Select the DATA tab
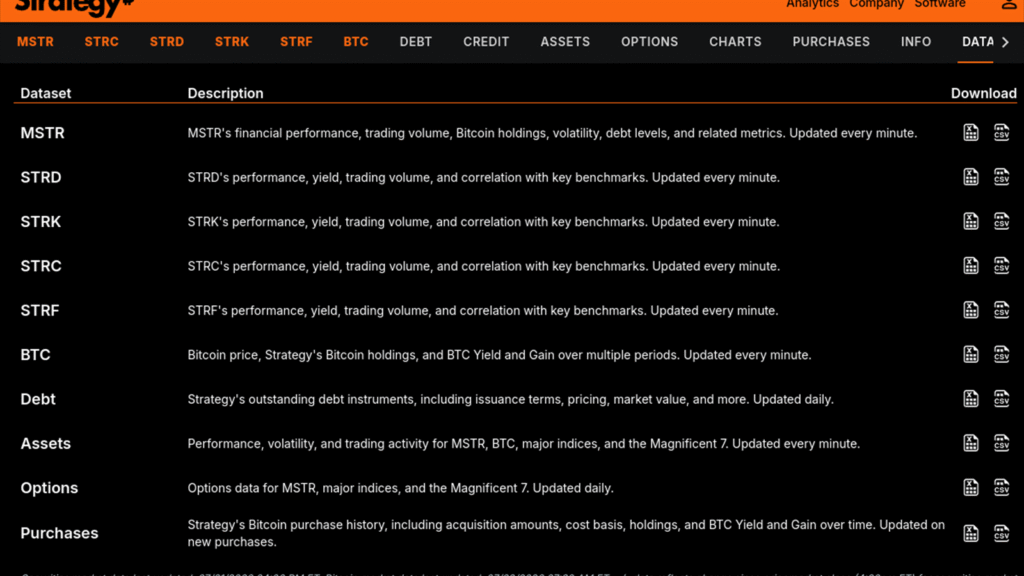This screenshot has width=1024, height=576. pos(978,42)
